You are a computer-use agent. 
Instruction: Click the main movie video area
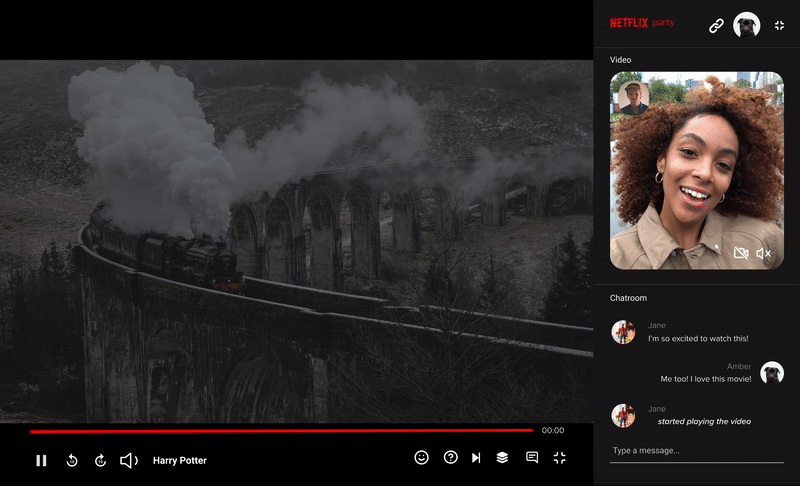(x=296, y=241)
